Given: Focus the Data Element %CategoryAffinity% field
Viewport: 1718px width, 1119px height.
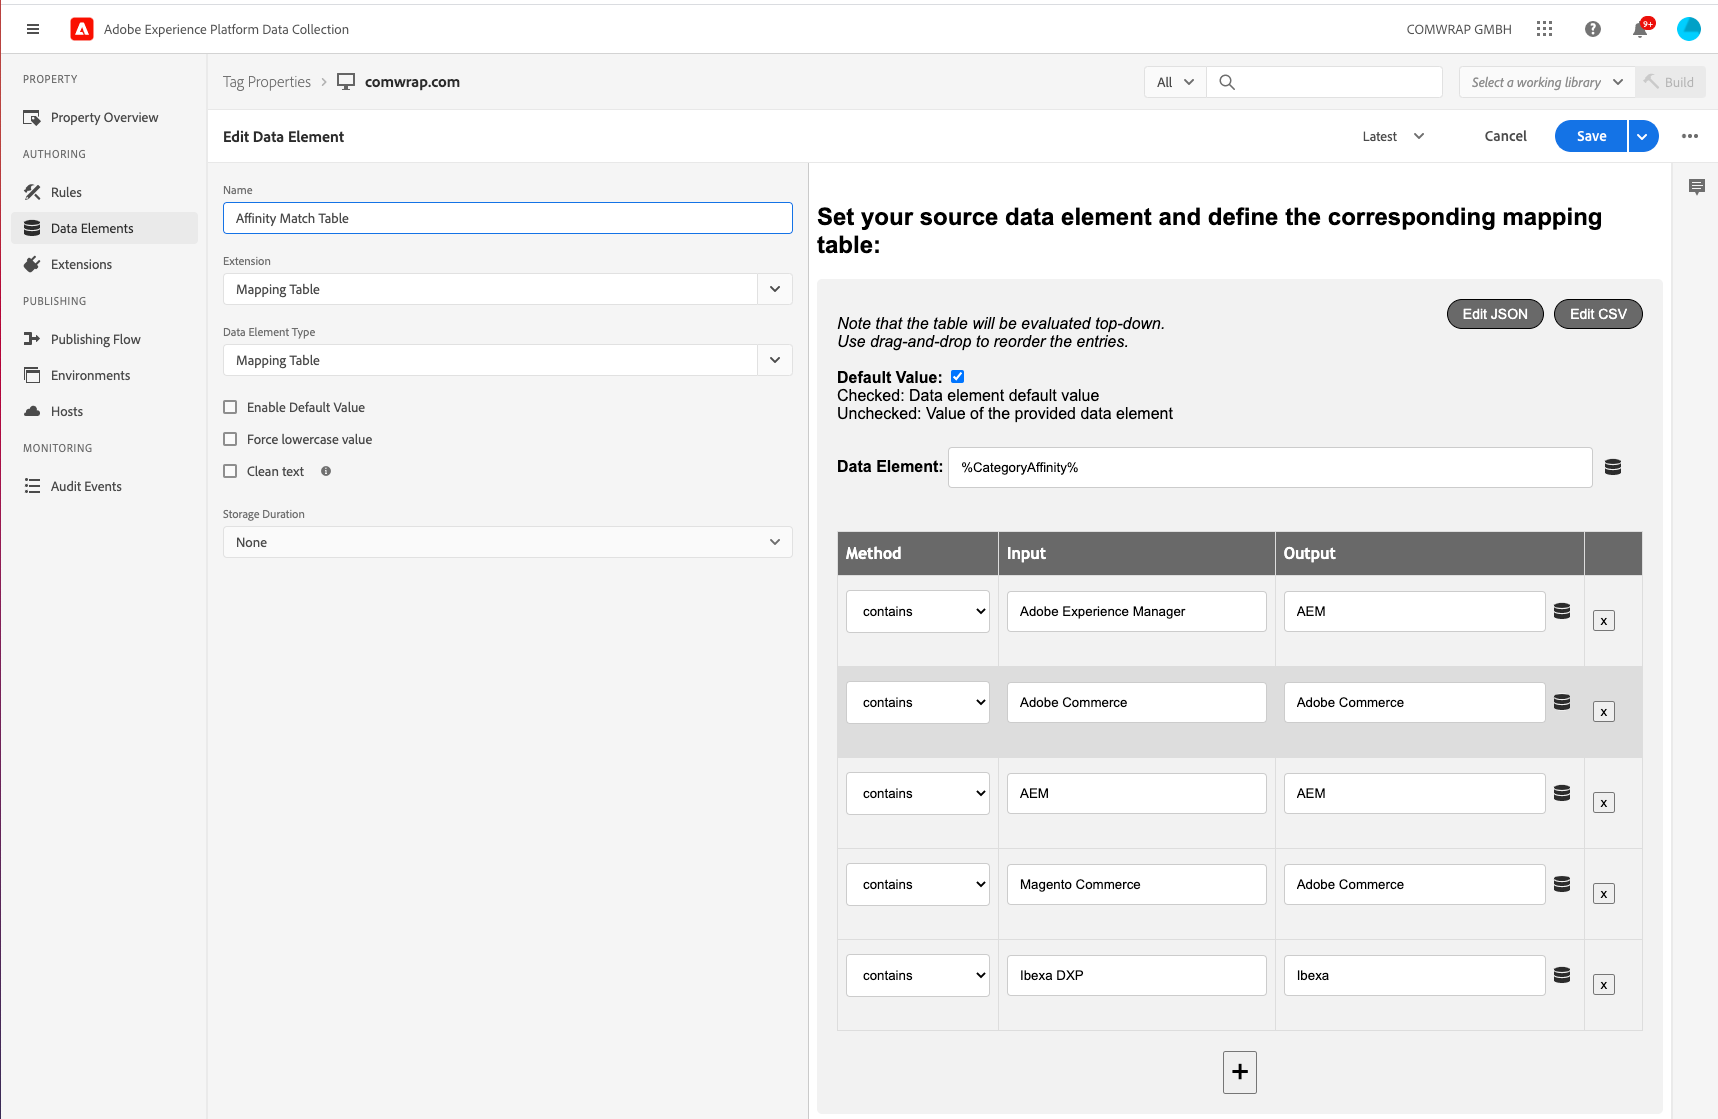Looking at the screenshot, I should [1270, 467].
